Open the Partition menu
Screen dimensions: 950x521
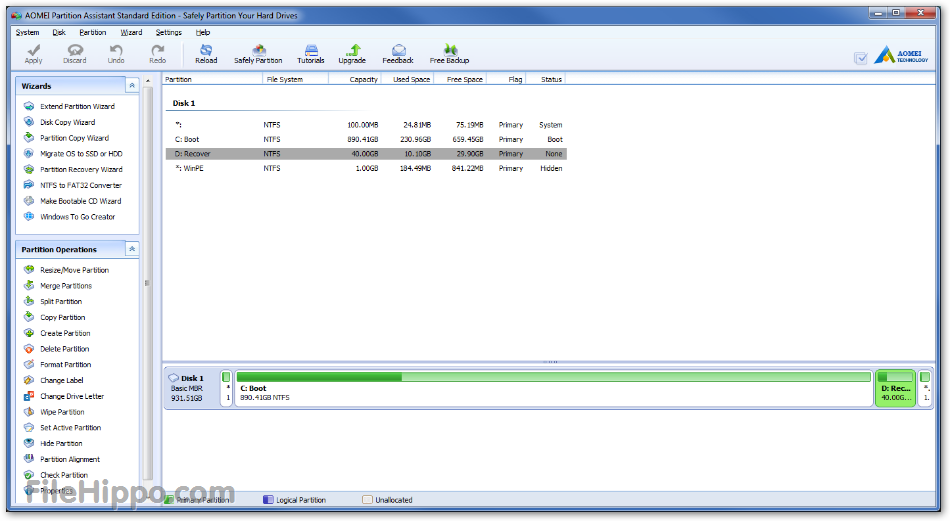[93, 32]
